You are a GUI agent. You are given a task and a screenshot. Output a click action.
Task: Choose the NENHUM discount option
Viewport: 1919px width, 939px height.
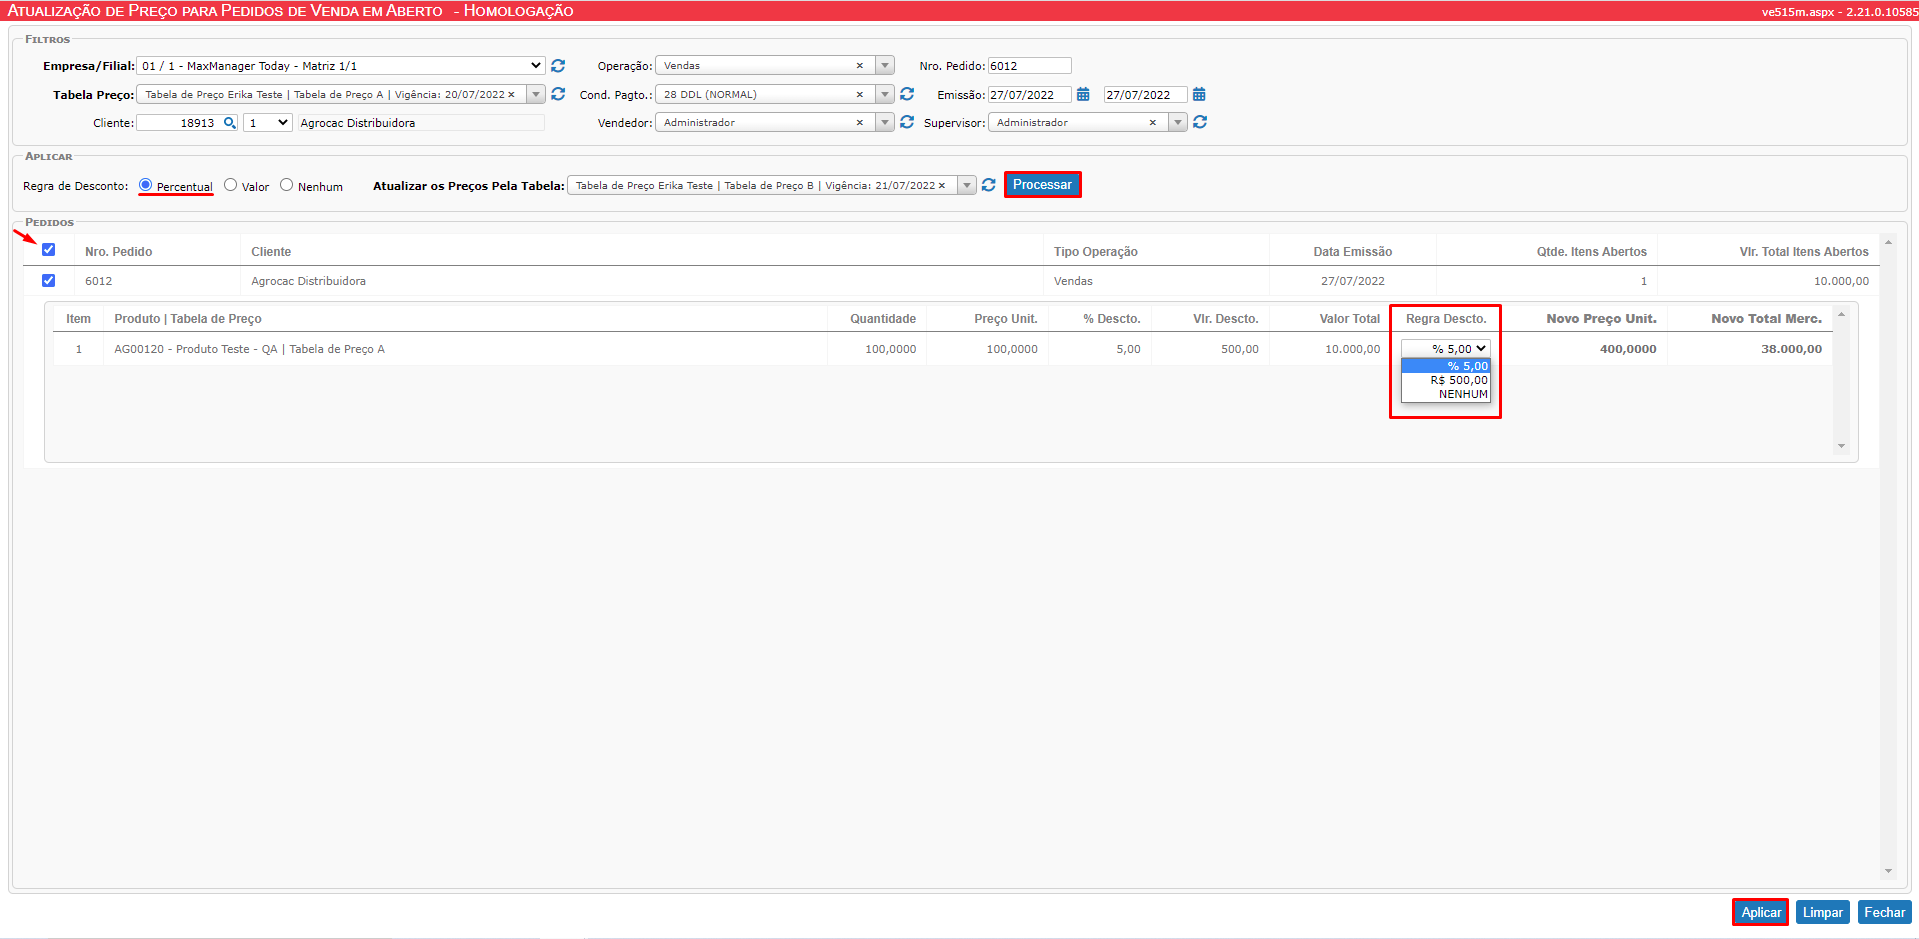(1446, 394)
